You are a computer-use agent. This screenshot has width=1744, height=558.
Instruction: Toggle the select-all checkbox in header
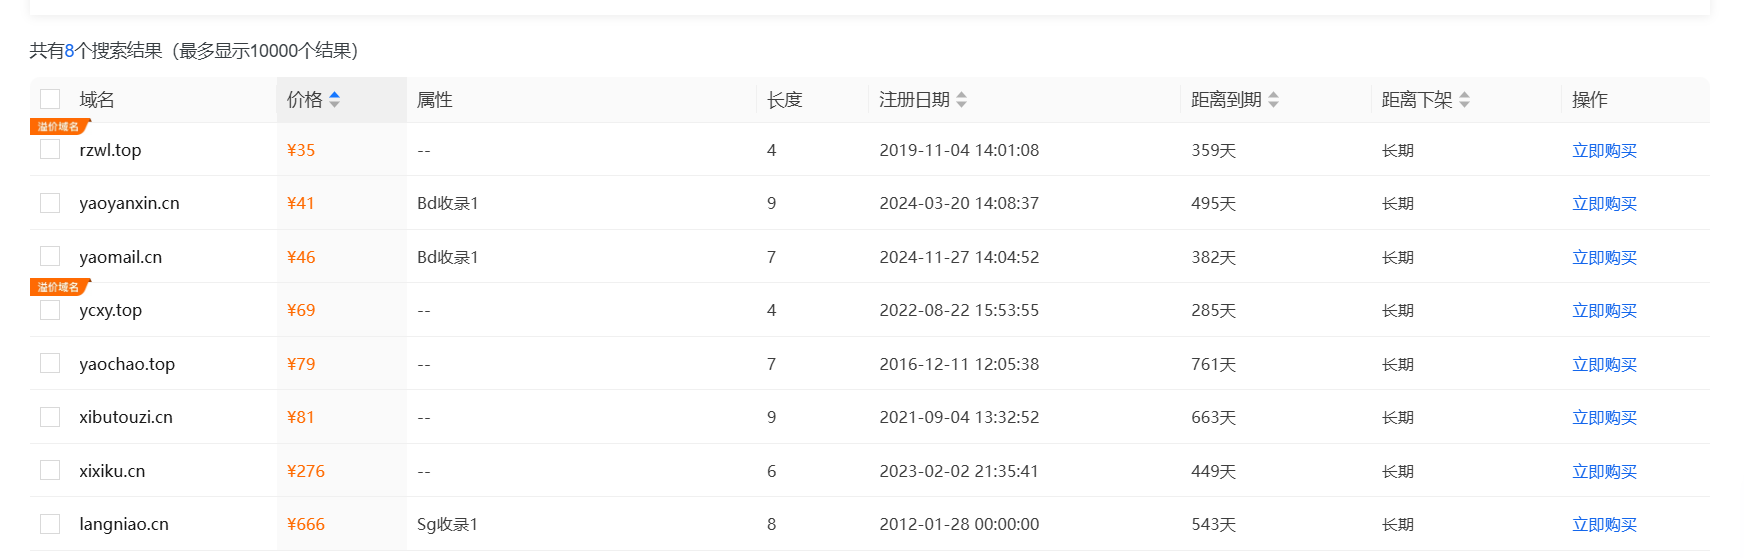coord(50,99)
